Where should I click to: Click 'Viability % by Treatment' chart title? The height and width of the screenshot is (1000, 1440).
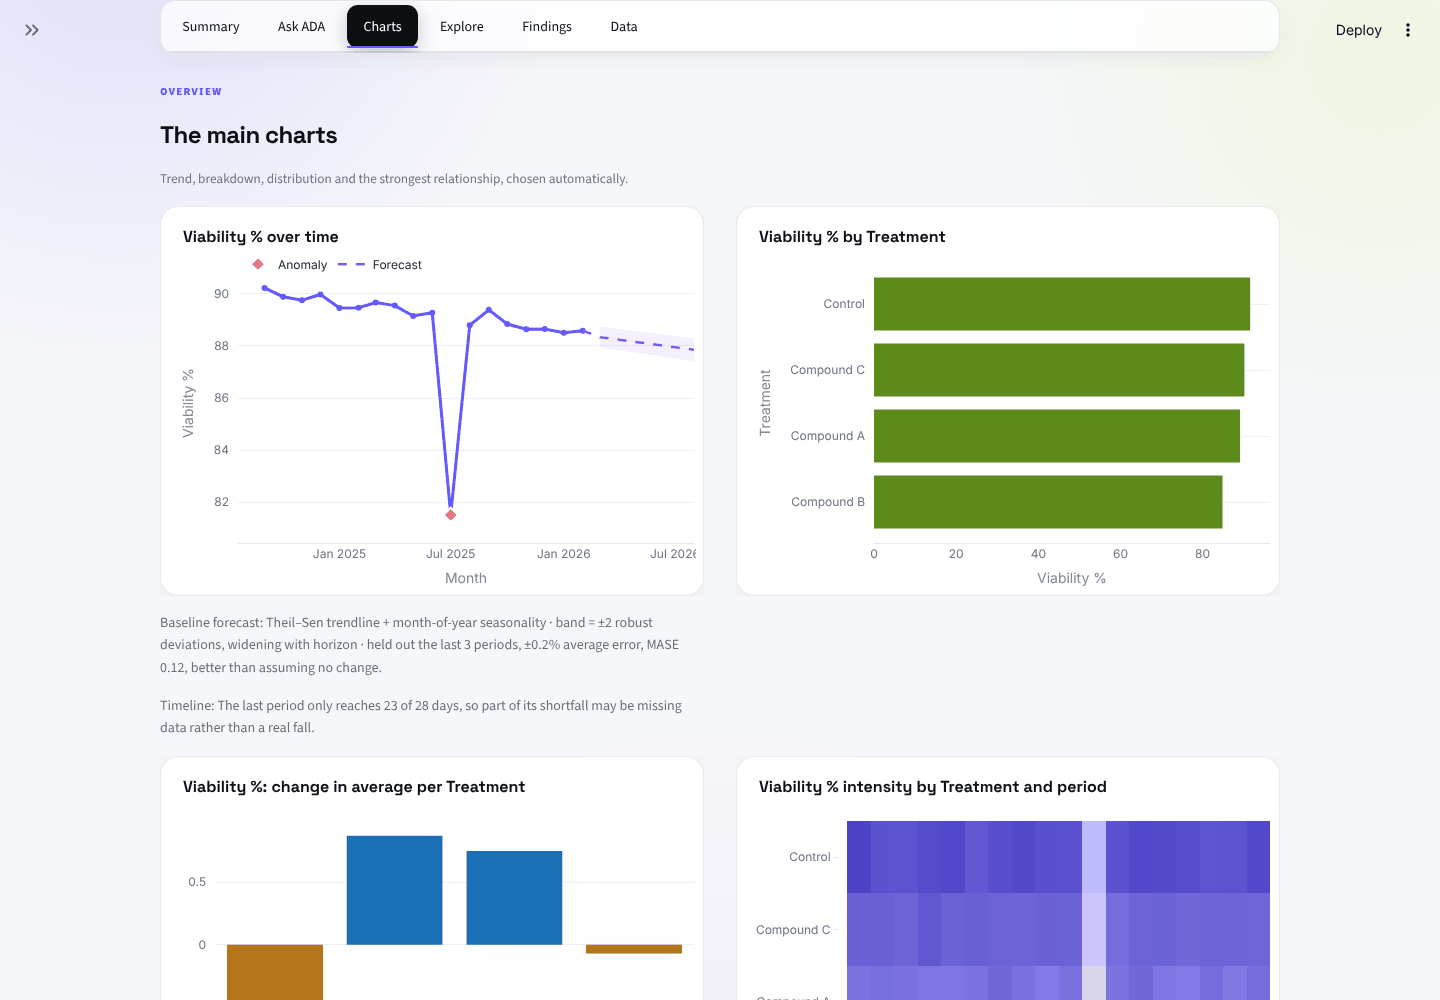(x=852, y=237)
